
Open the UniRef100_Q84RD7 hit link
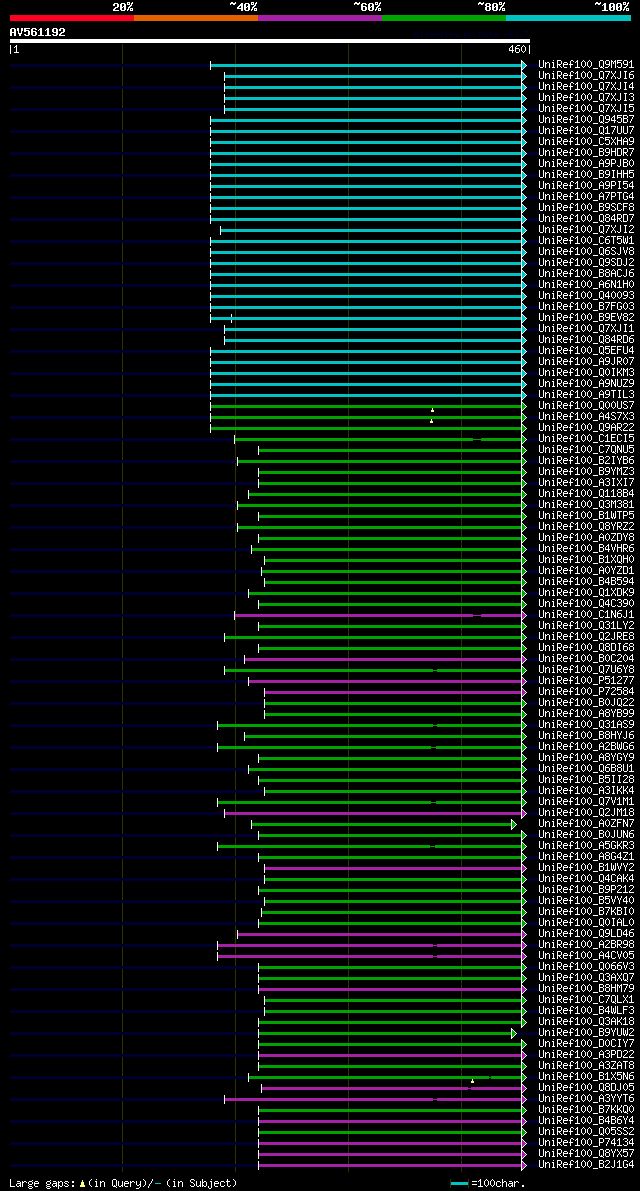click(586, 219)
